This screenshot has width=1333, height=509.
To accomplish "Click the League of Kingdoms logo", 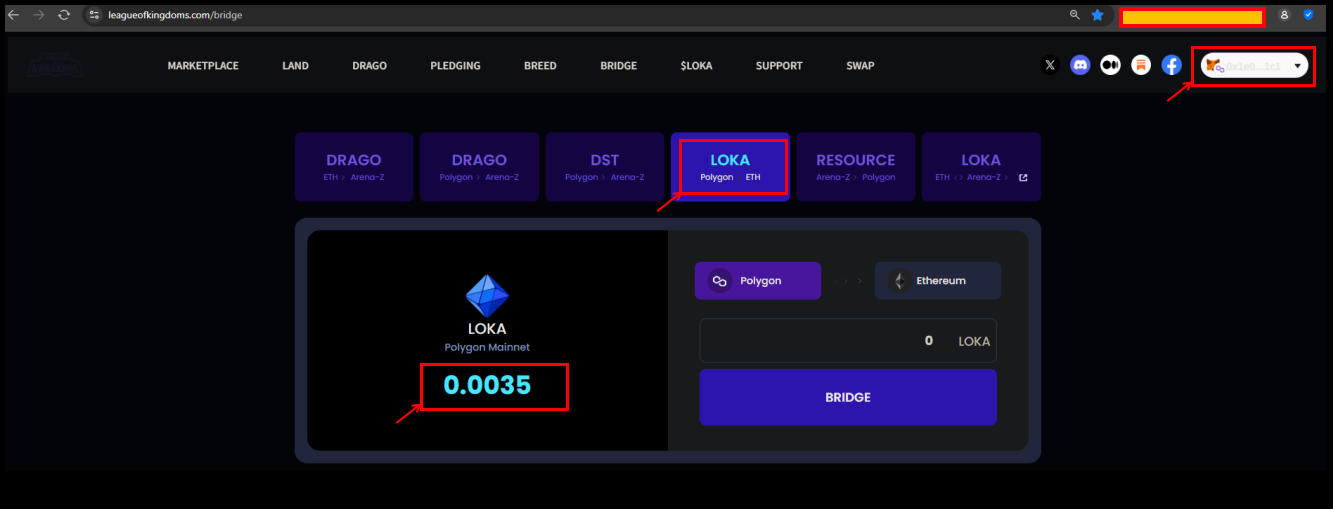I will [56, 66].
